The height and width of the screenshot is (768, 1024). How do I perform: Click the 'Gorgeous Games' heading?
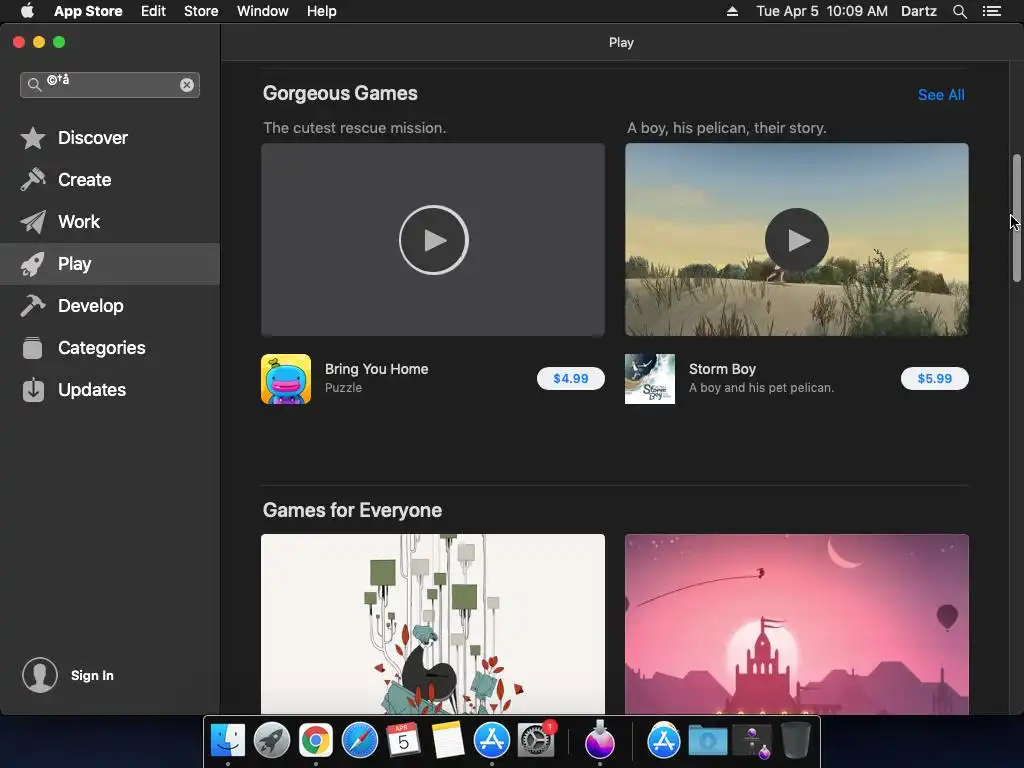pos(340,93)
